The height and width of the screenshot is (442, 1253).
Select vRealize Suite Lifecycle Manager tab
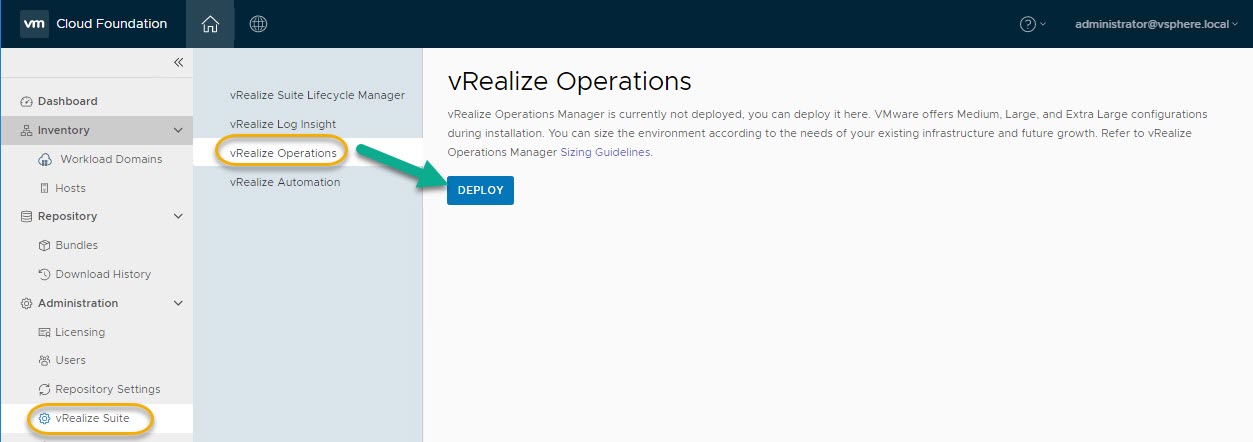(317, 95)
